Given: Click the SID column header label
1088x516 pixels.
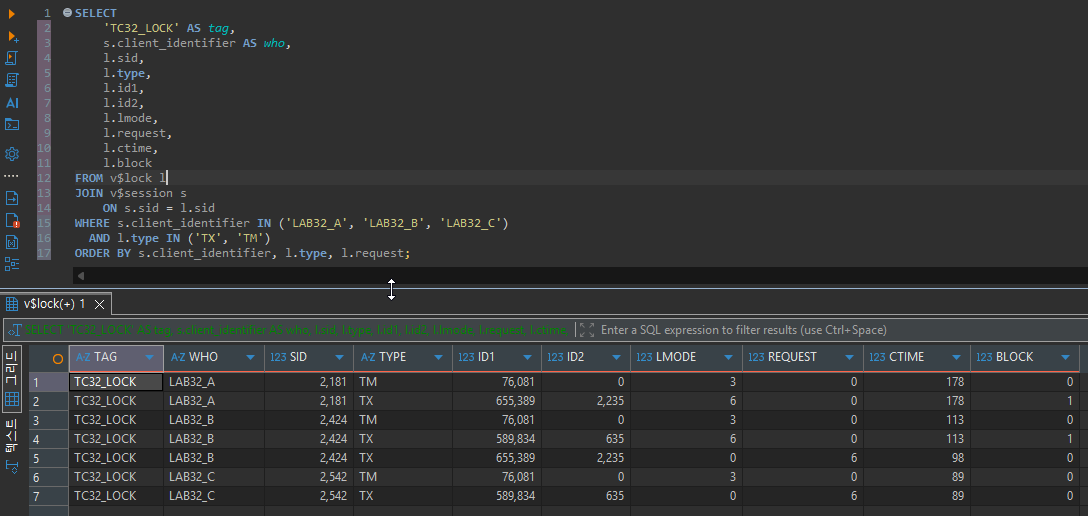Looking at the screenshot, I should click(x=298, y=357).
